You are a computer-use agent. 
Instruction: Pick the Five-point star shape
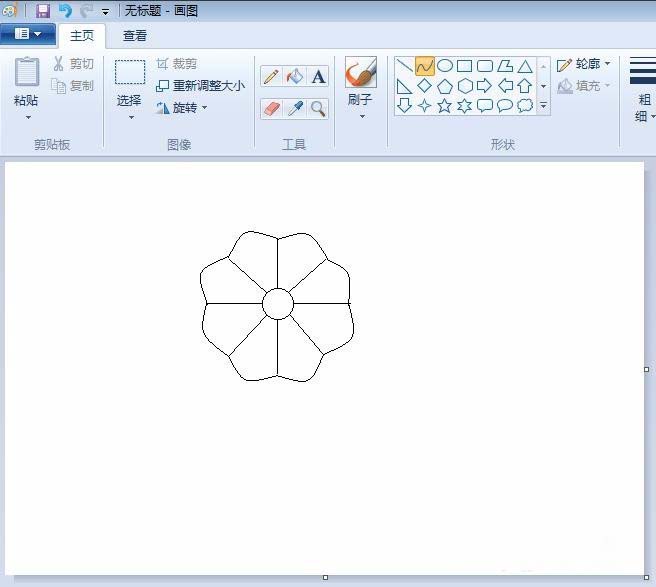click(x=445, y=105)
